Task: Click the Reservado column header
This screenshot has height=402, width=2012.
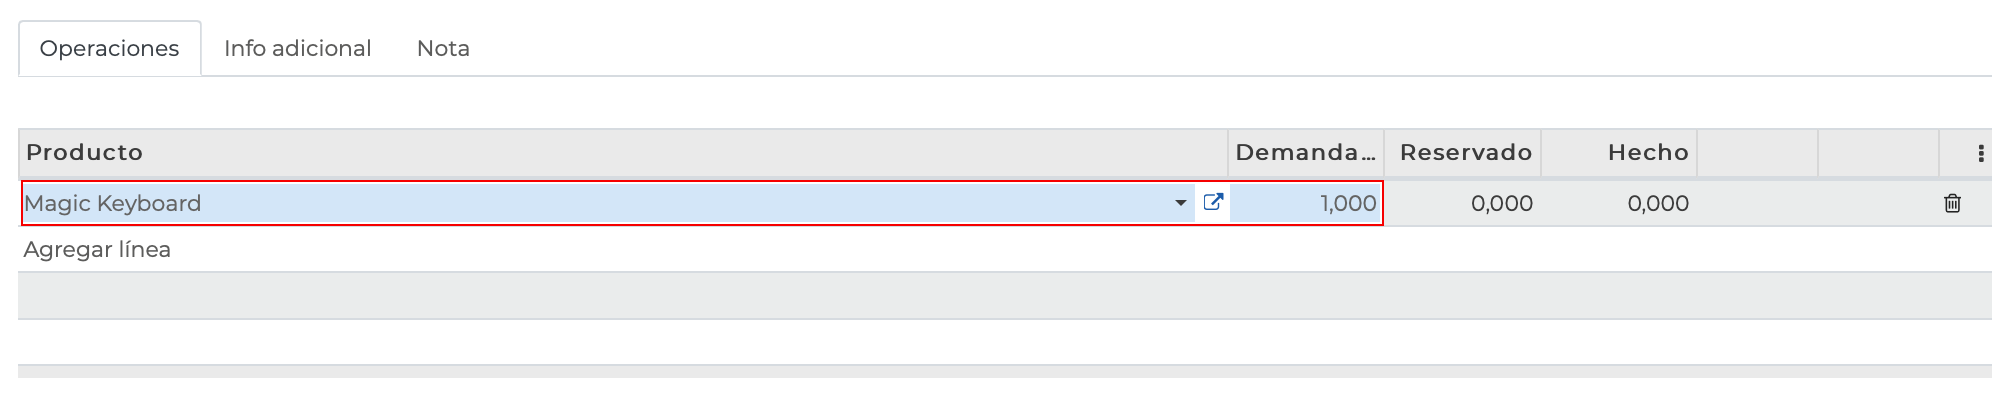Action: coord(1465,152)
